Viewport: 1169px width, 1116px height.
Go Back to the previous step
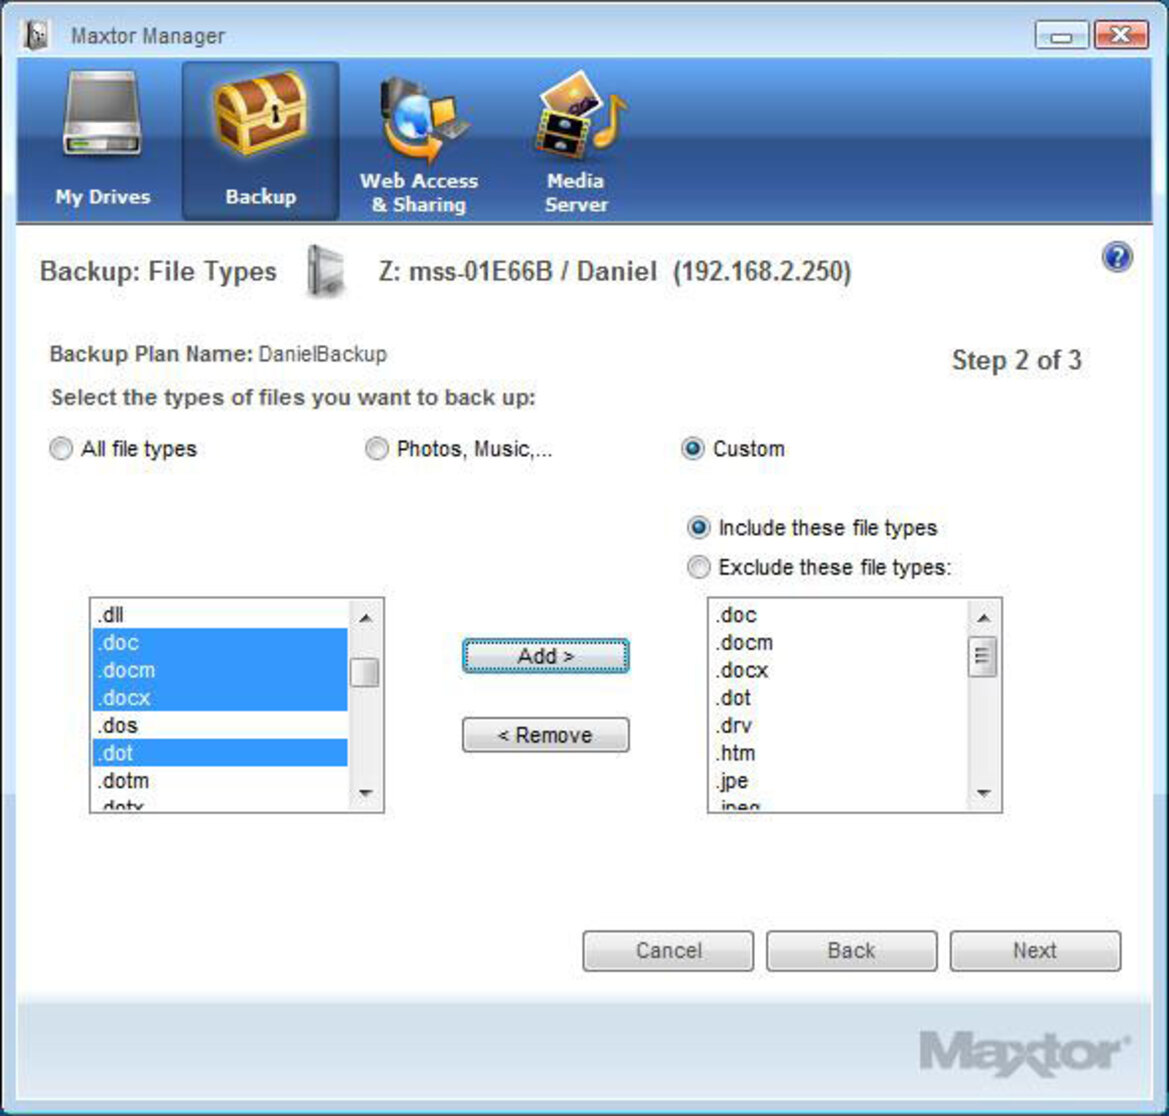pos(851,951)
